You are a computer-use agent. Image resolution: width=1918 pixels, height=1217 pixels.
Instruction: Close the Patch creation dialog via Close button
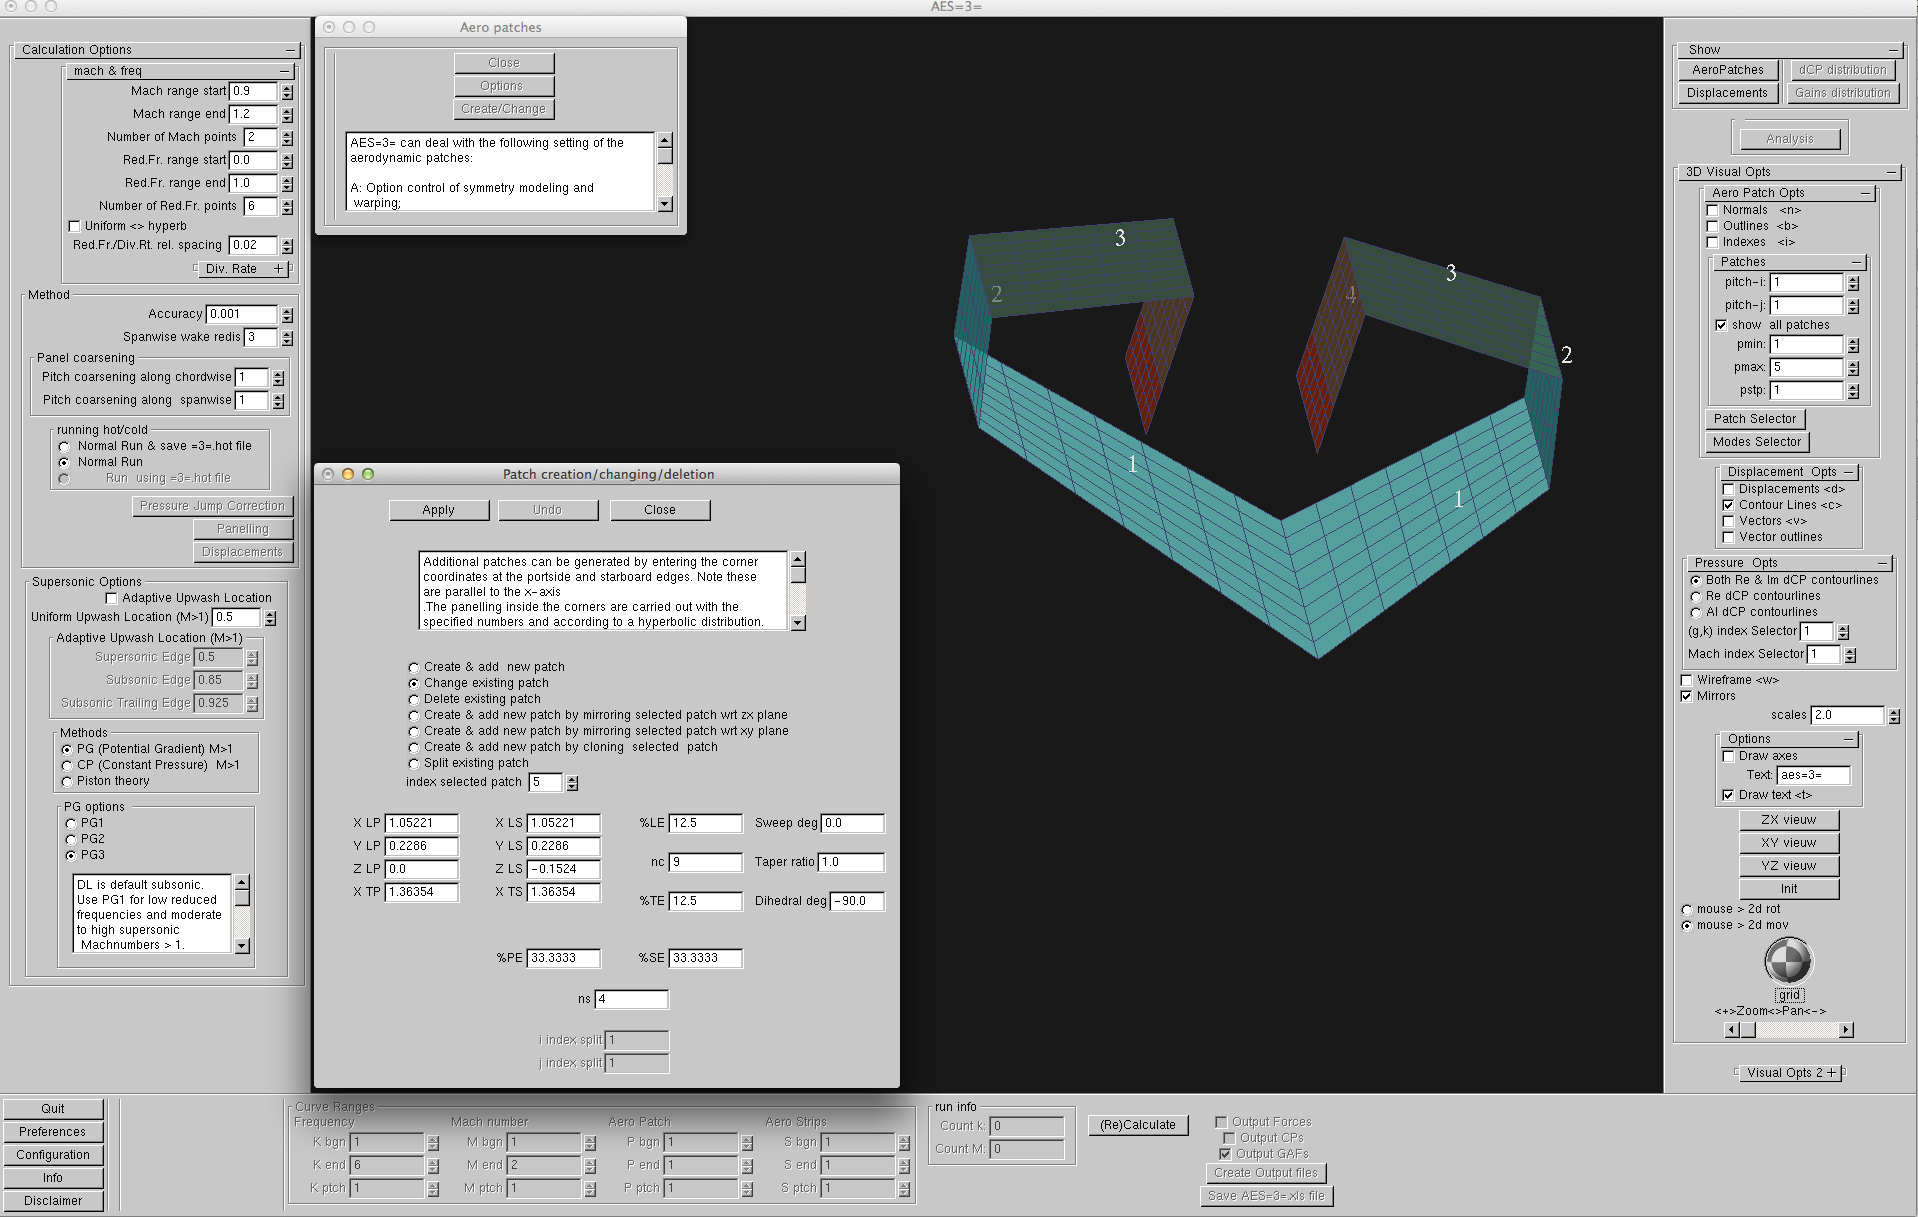(660, 510)
